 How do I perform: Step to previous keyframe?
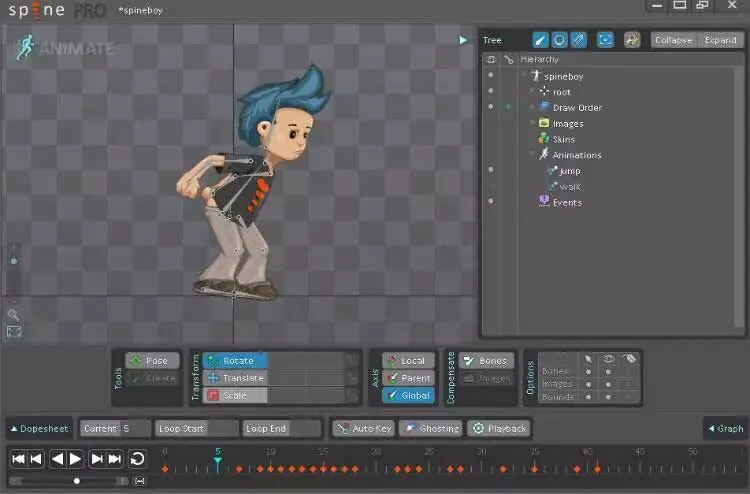(x=36, y=459)
